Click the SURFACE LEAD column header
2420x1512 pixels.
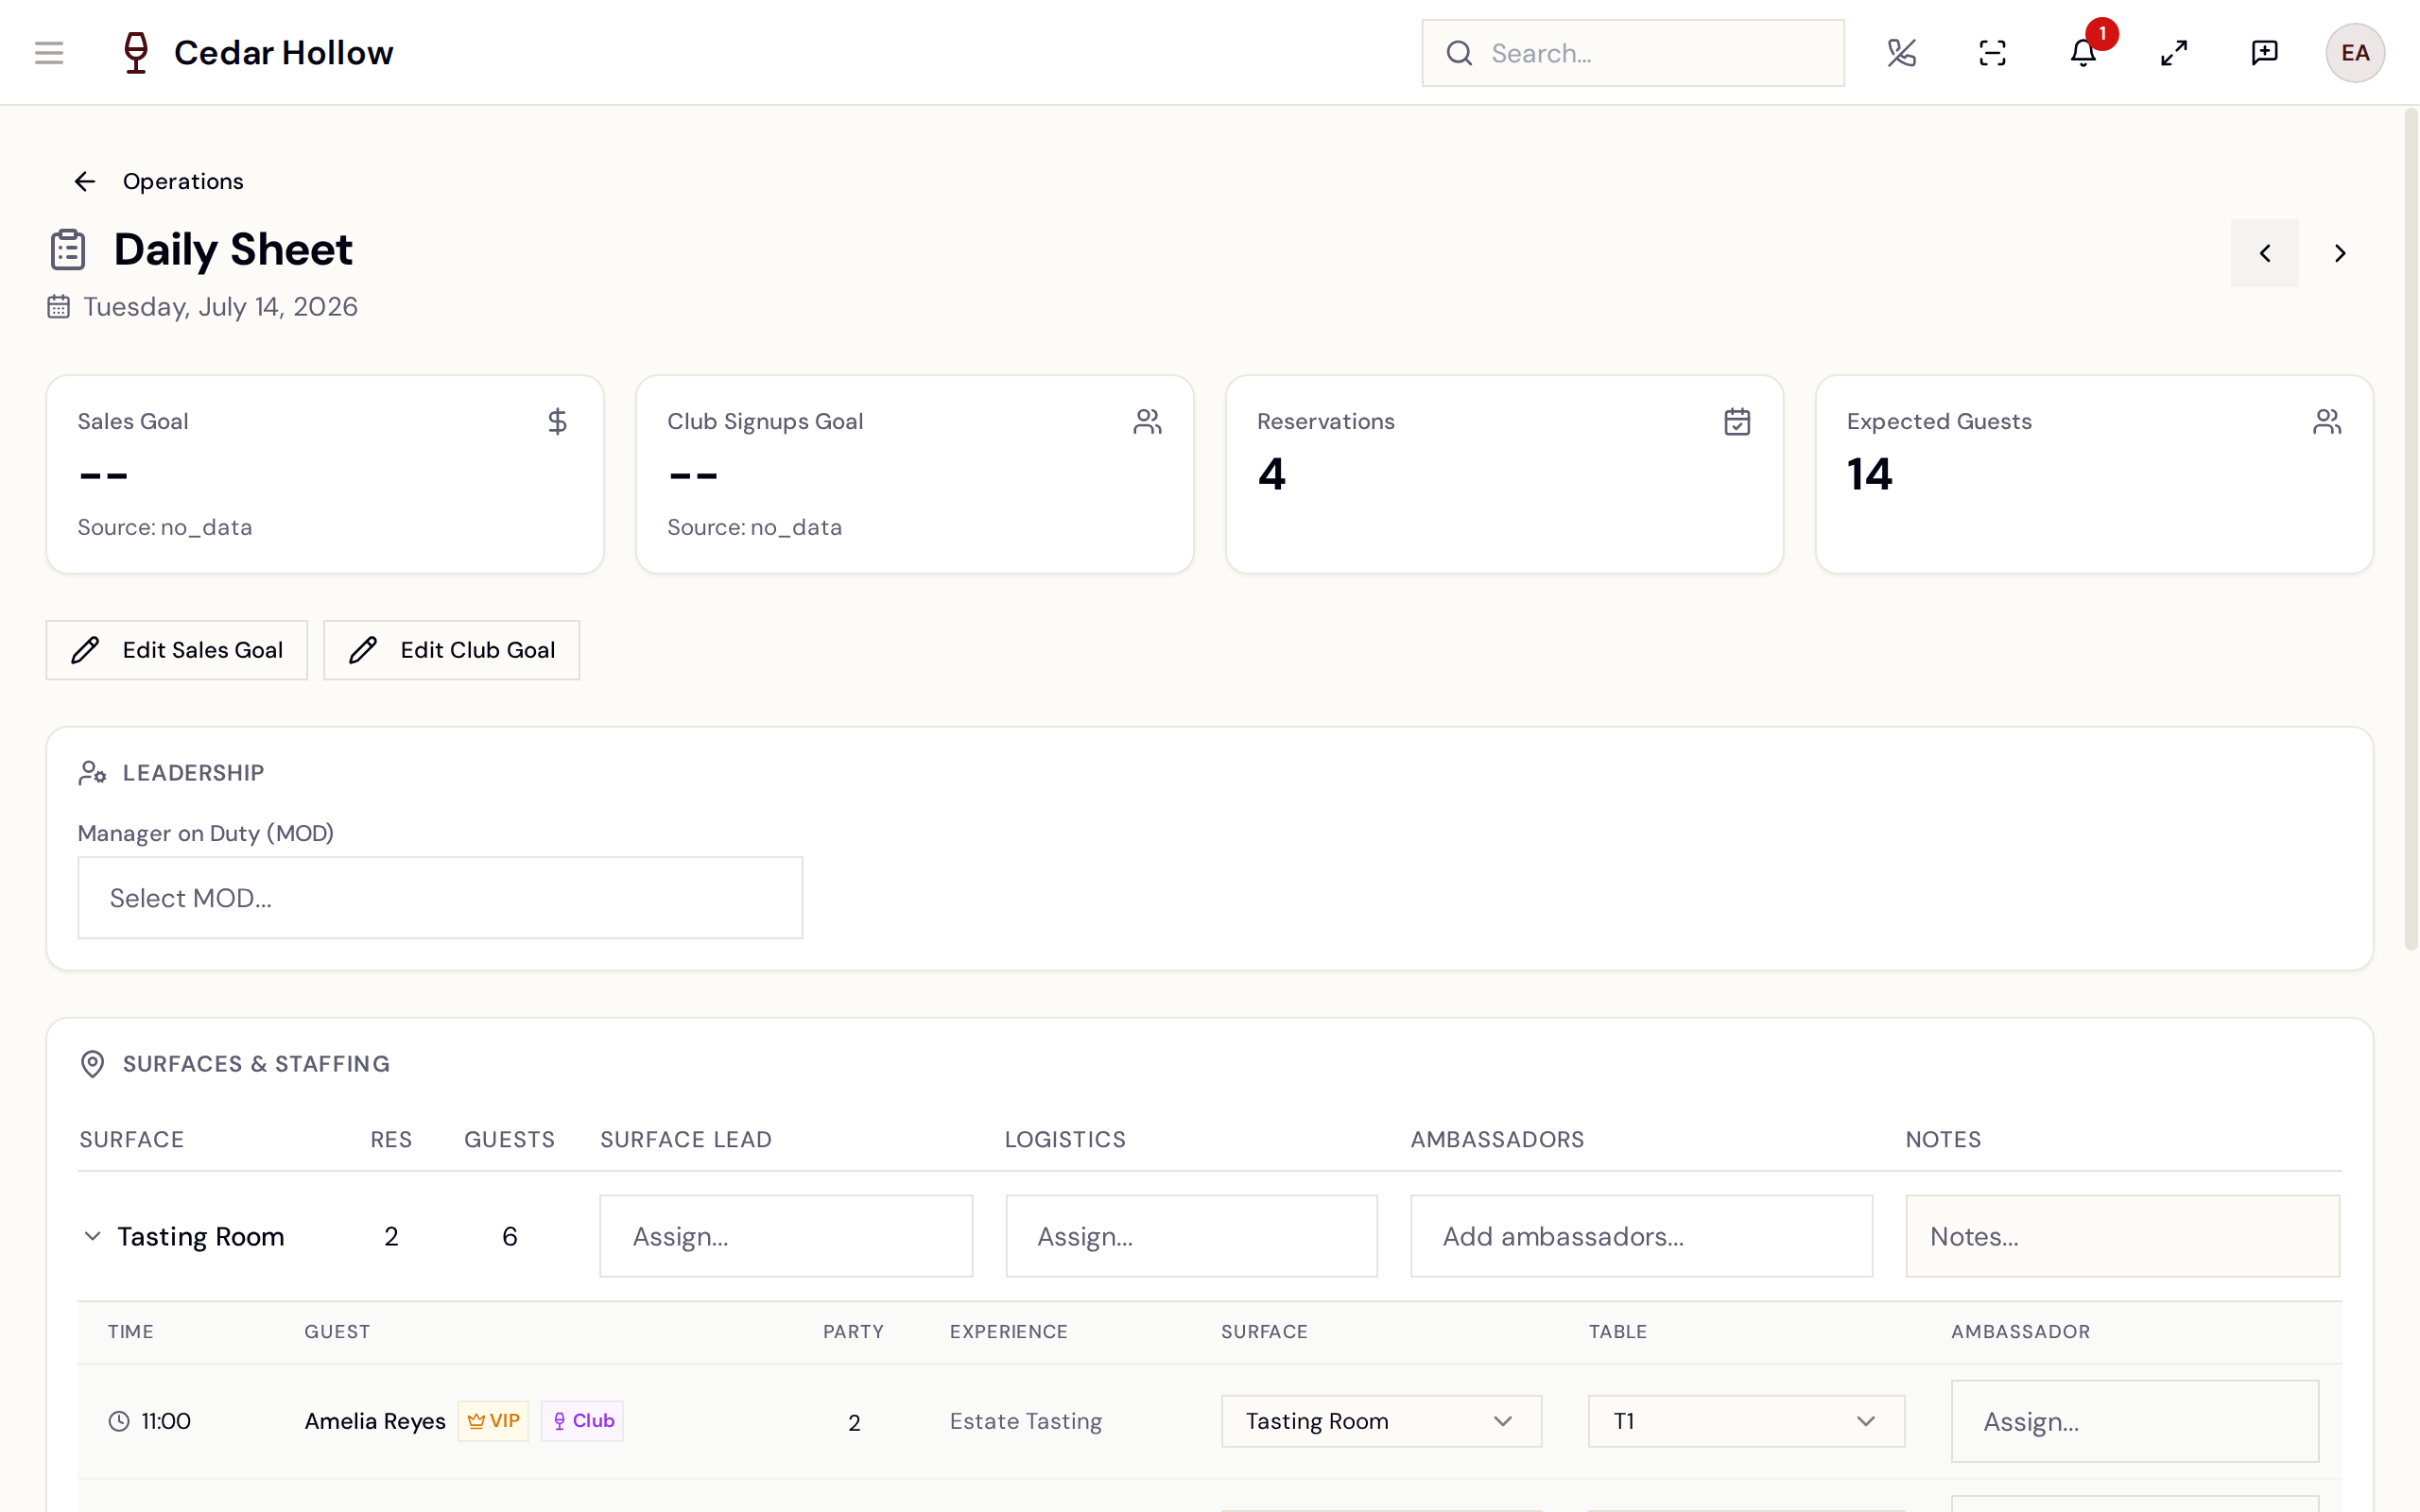coord(686,1139)
